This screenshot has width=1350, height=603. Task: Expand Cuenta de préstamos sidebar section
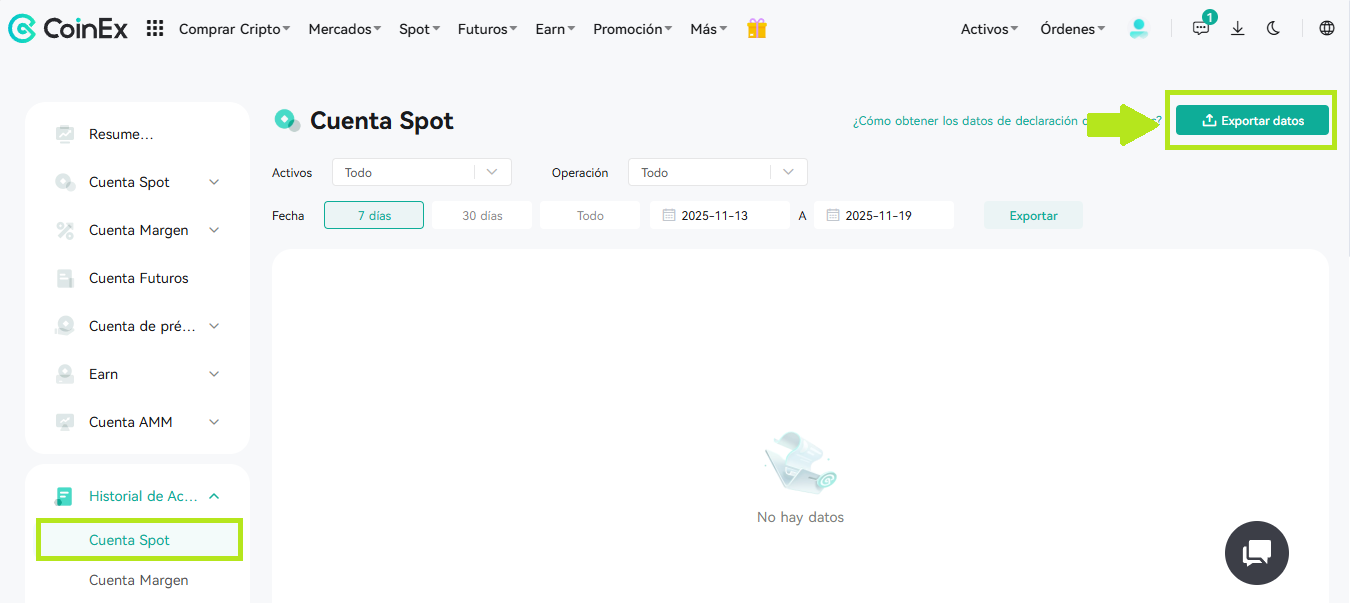[214, 326]
